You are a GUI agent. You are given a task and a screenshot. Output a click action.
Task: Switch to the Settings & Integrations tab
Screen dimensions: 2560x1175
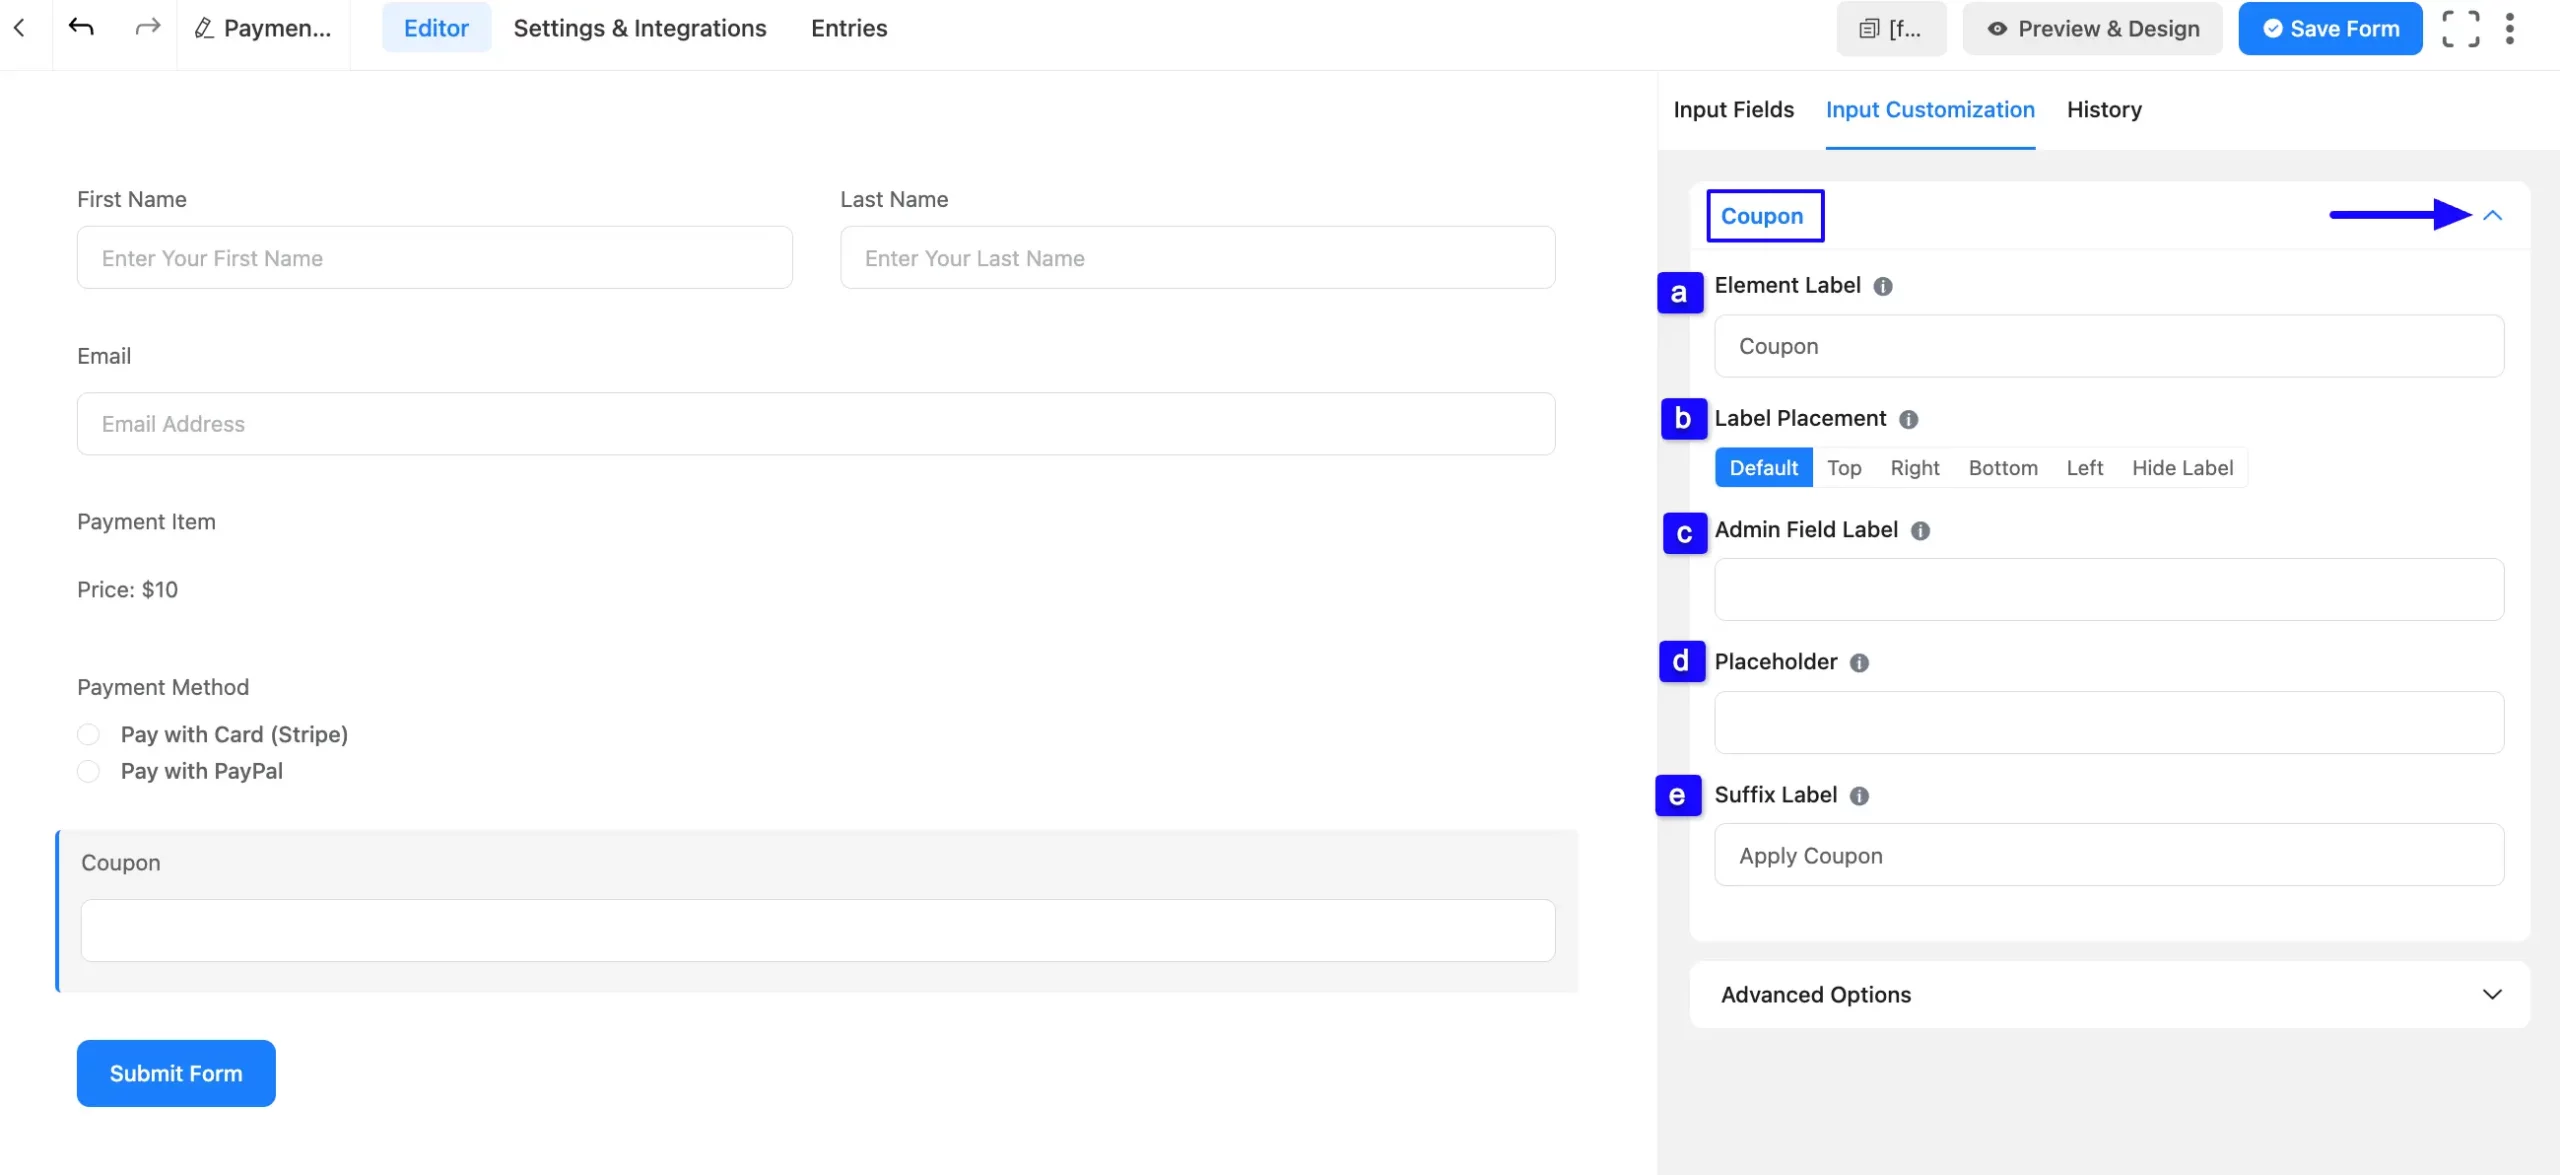(639, 28)
